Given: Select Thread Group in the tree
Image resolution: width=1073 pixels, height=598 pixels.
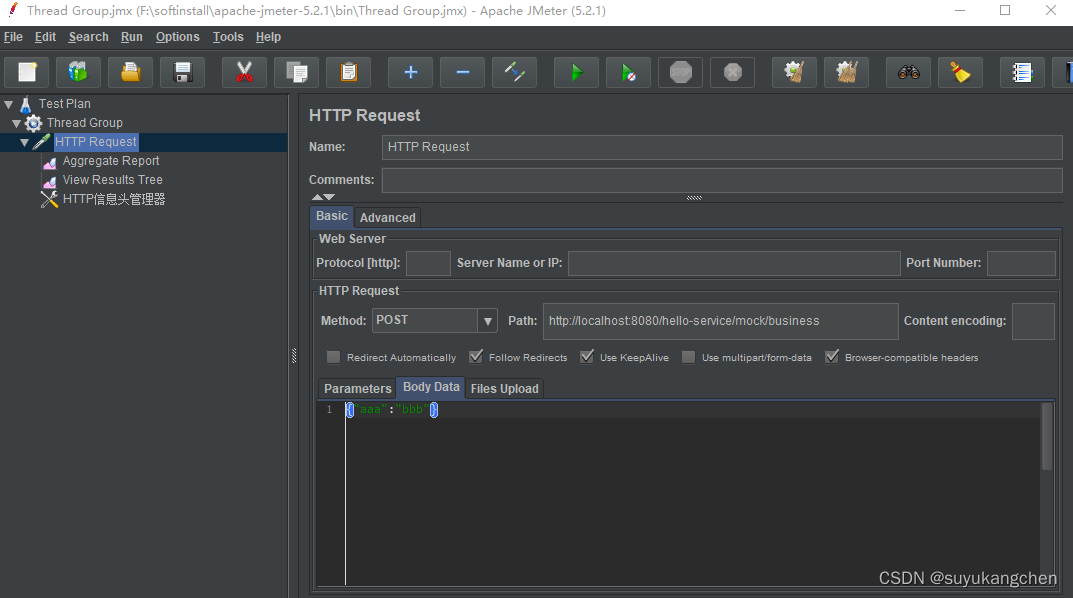Looking at the screenshot, I should point(85,122).
